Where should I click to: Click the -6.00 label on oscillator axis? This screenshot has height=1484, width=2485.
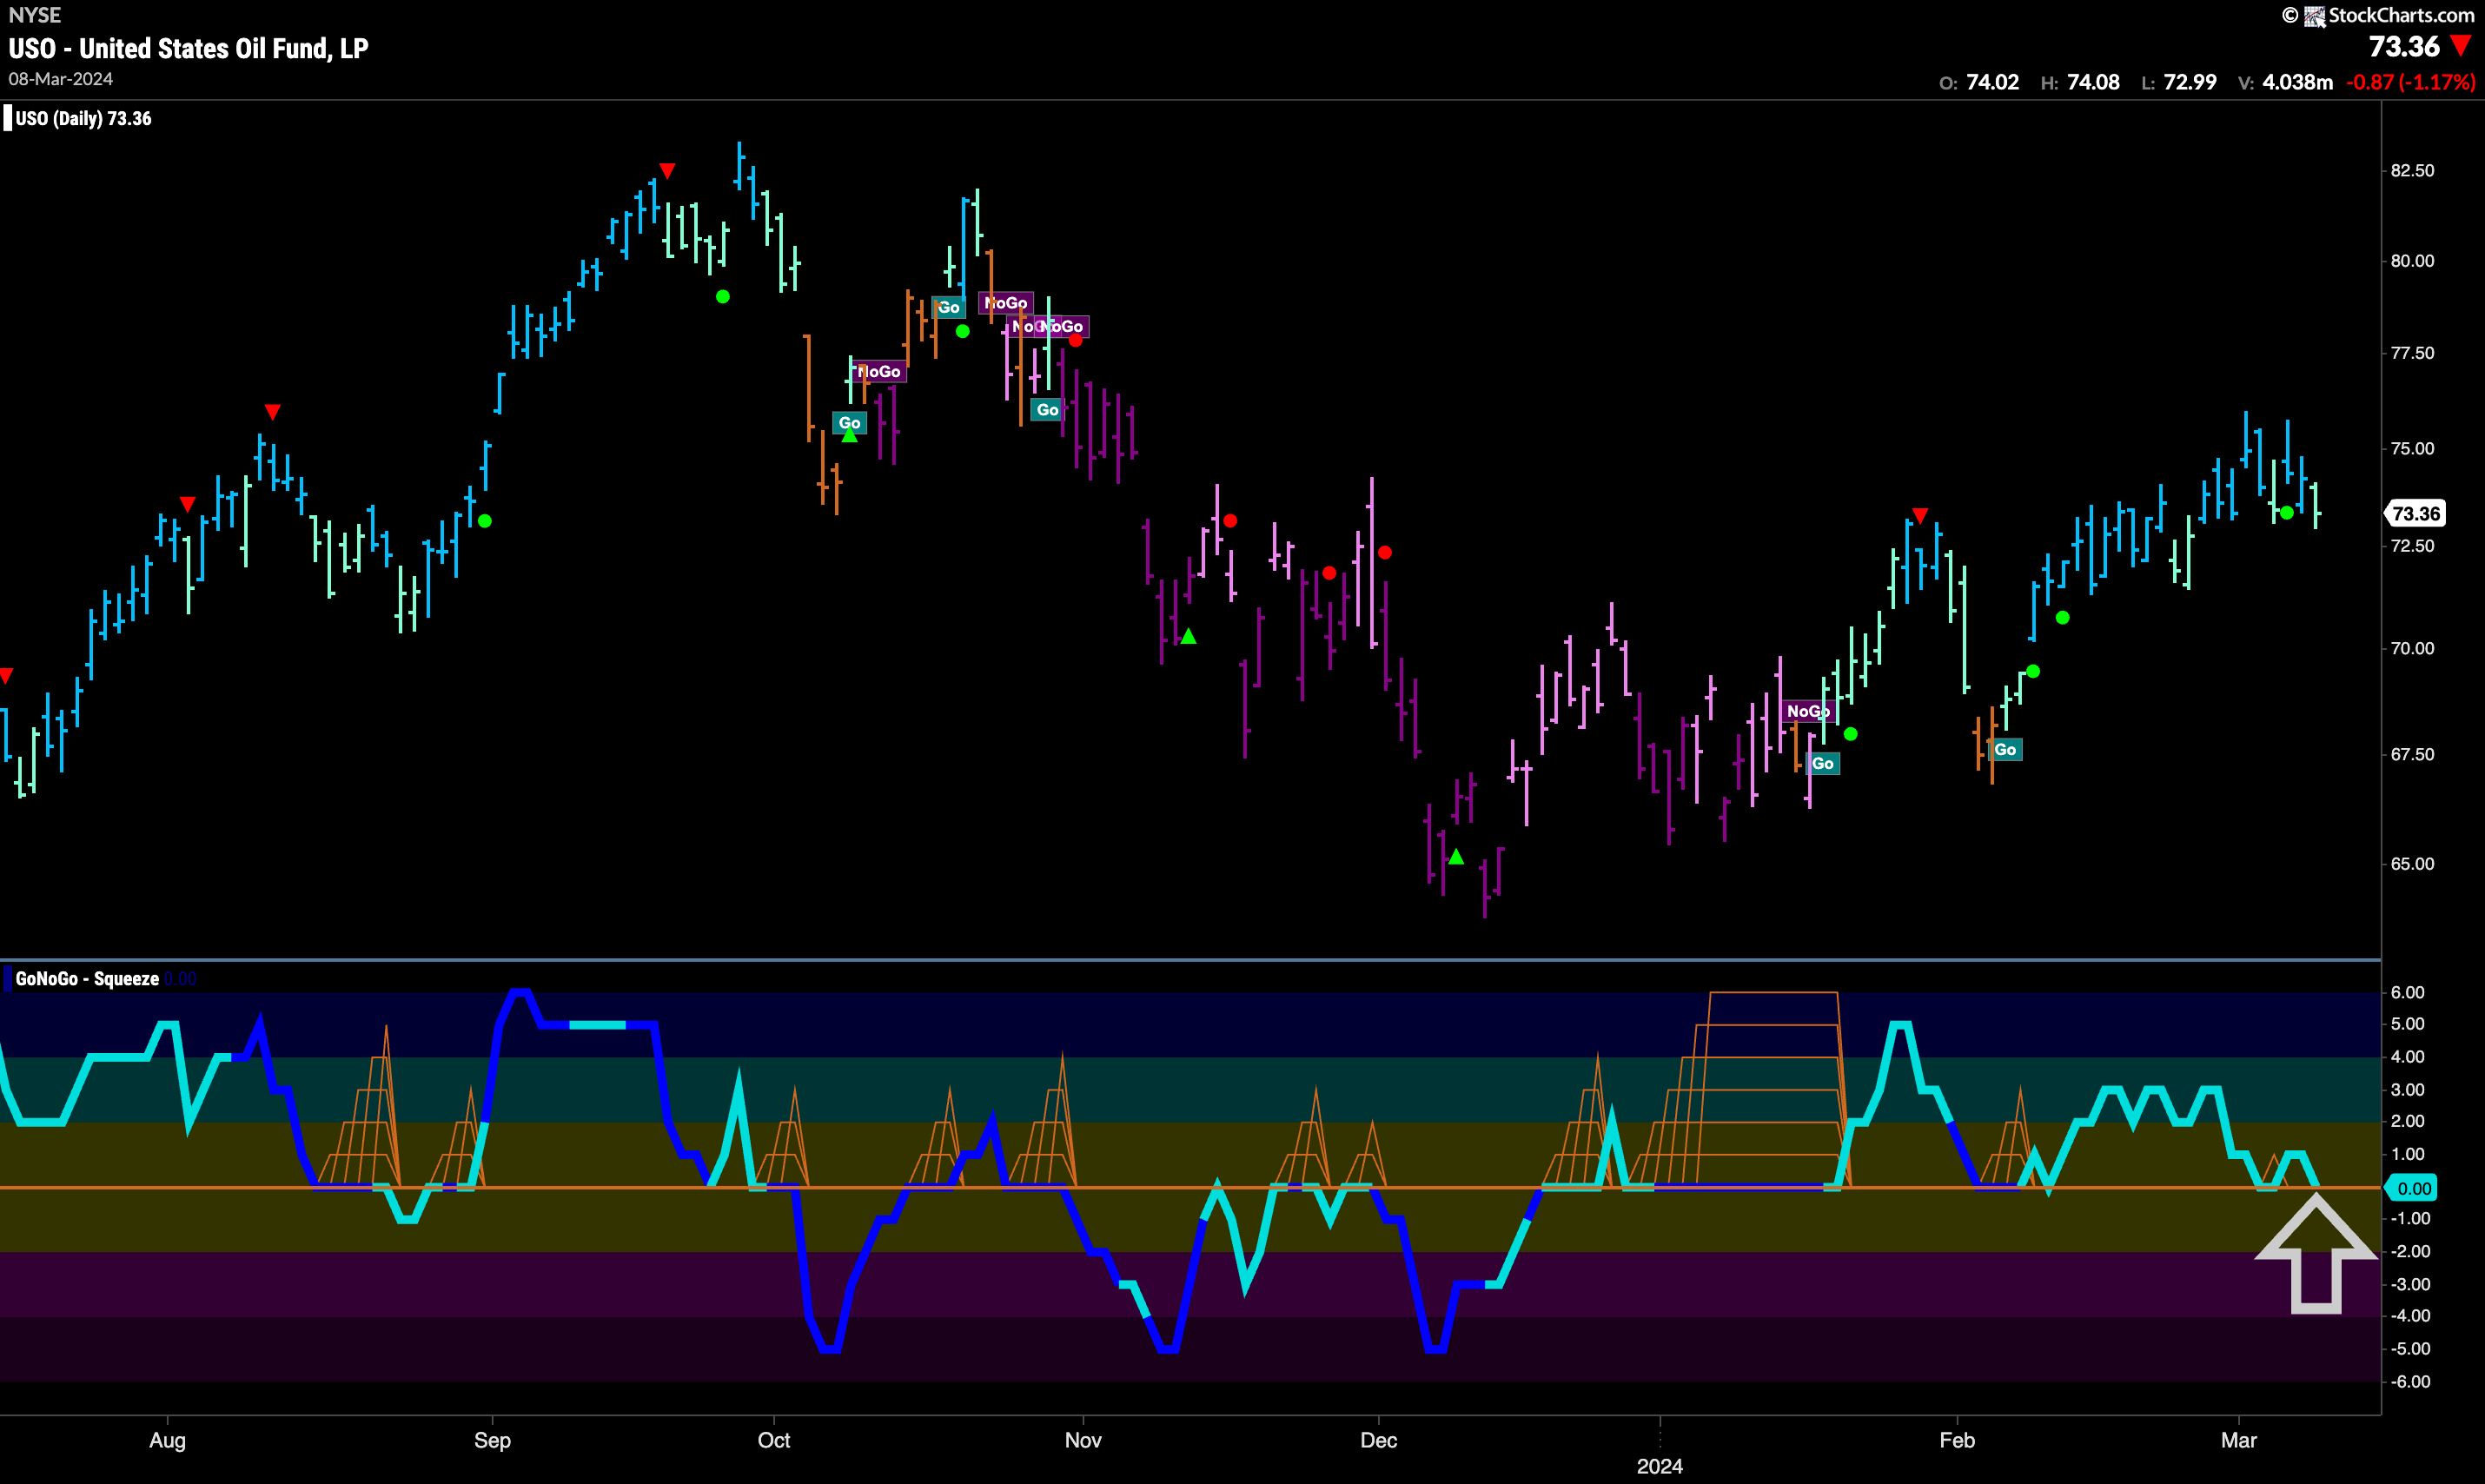[2410, 1381]
